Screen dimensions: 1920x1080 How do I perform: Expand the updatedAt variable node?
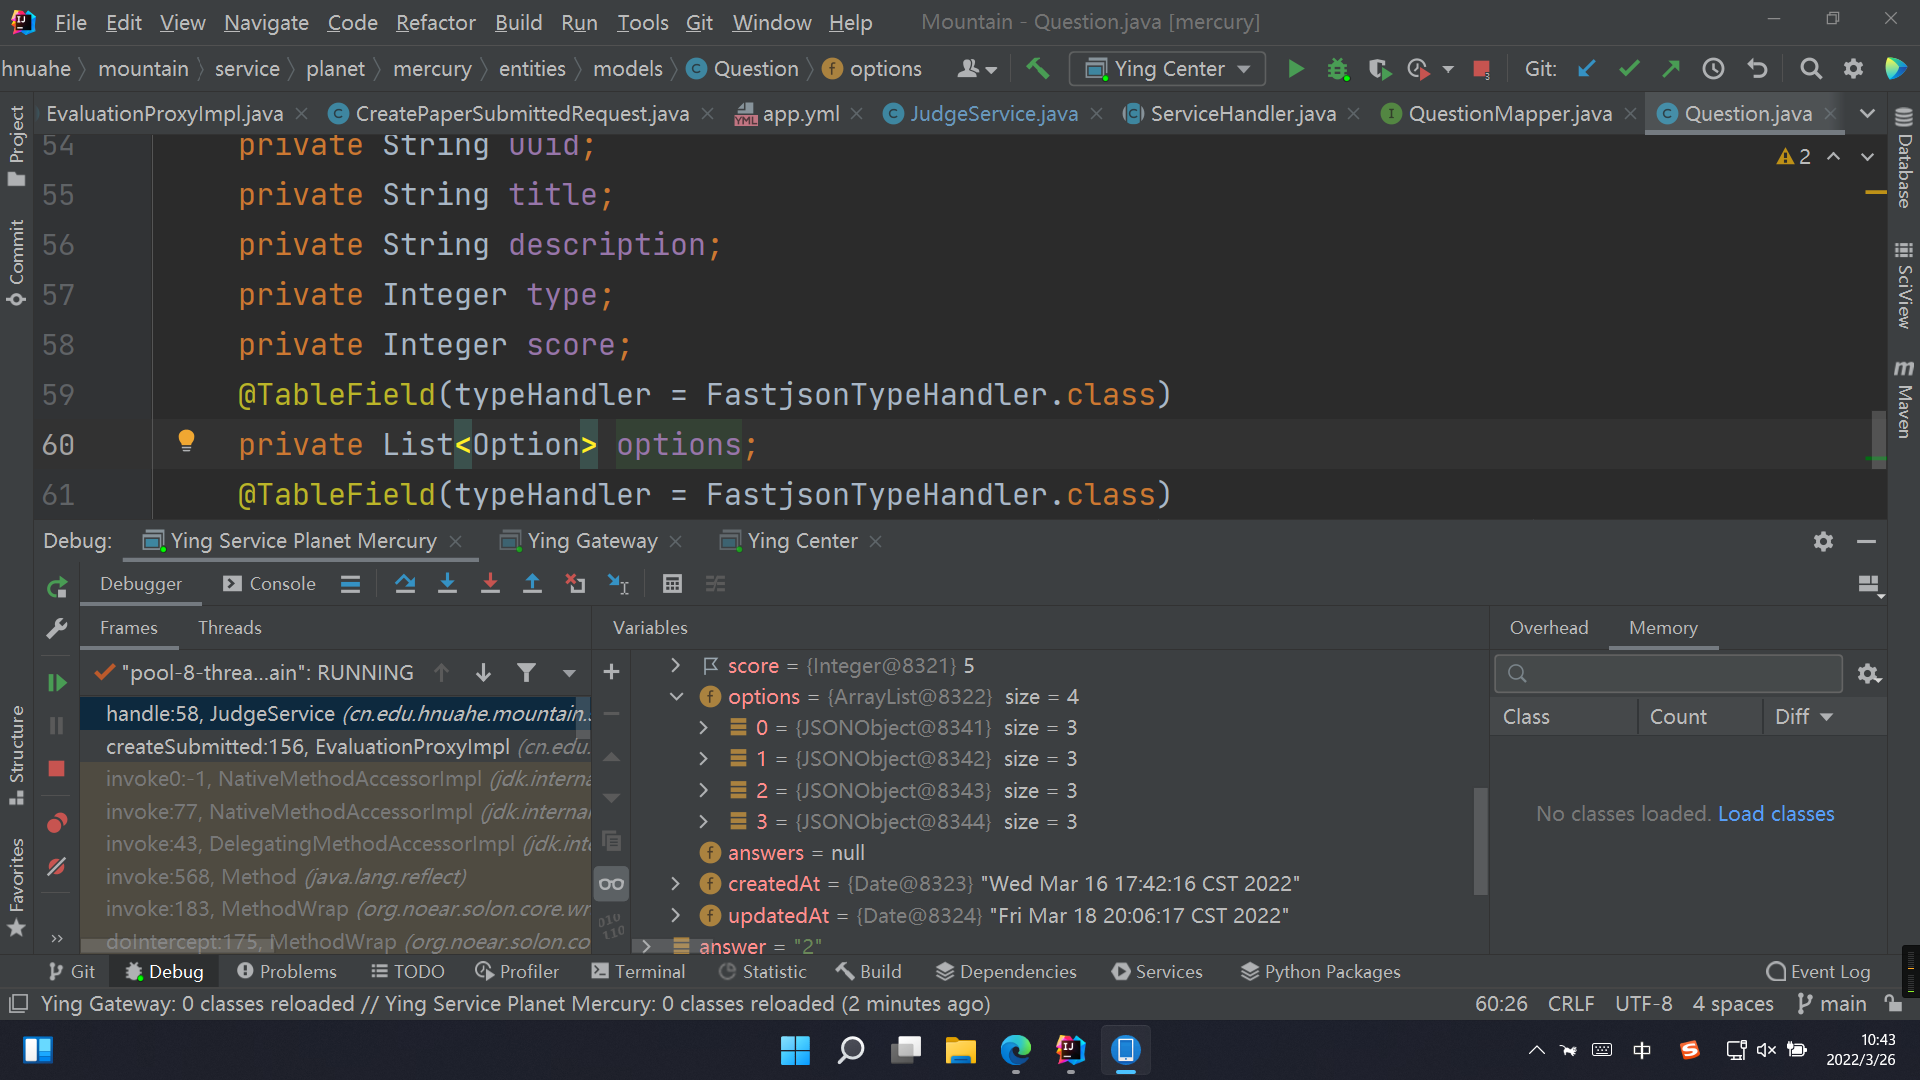pyautogui.click(x=676, y=915)
